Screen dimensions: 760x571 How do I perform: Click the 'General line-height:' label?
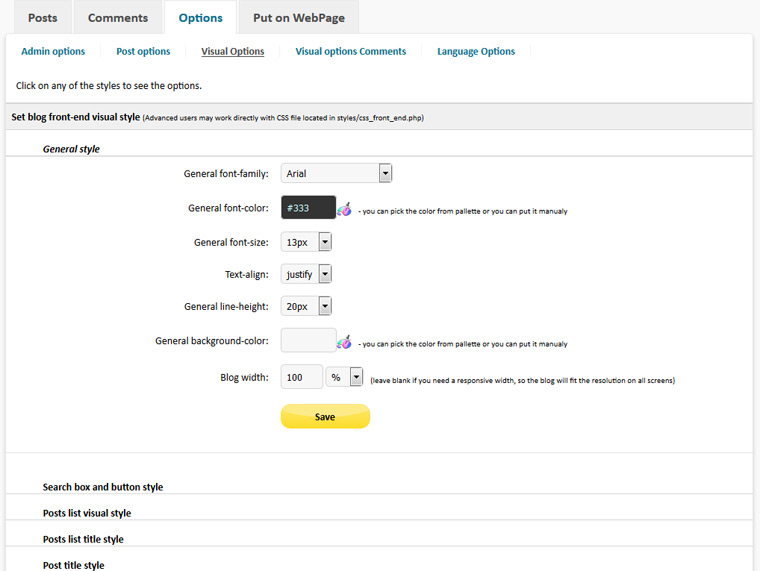coord(226,306)
